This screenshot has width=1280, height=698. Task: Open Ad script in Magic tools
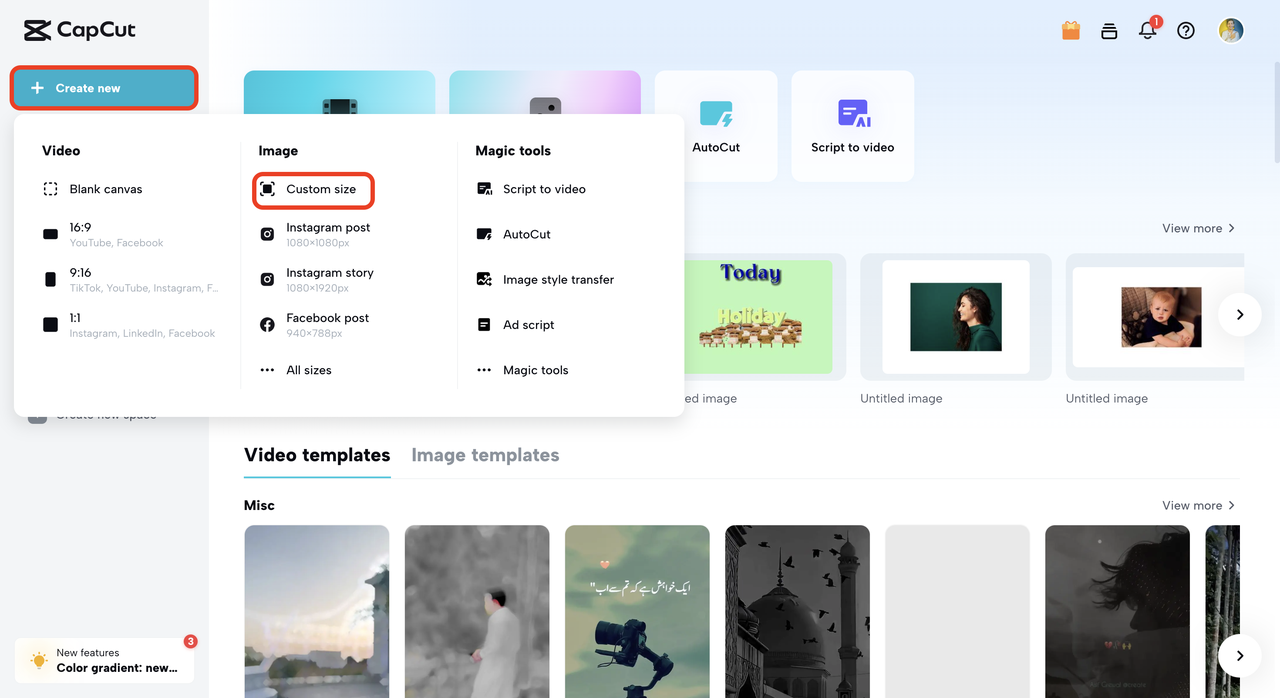529,324
